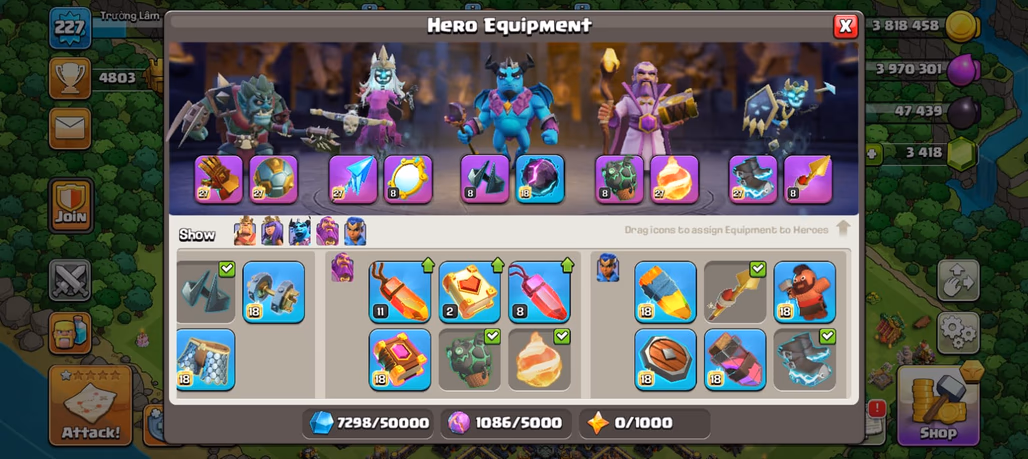Select the level 8 pink Rage Gem equipment
This screenshot has height=459, width=1028.
(540, 292)
